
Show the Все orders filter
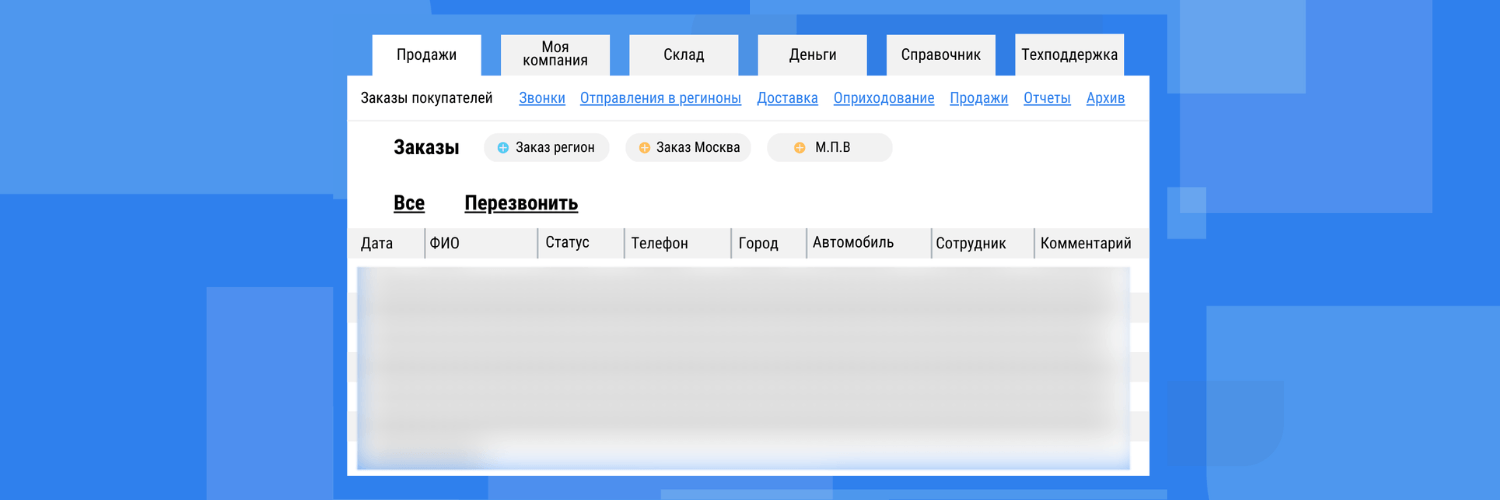(409, 203)
